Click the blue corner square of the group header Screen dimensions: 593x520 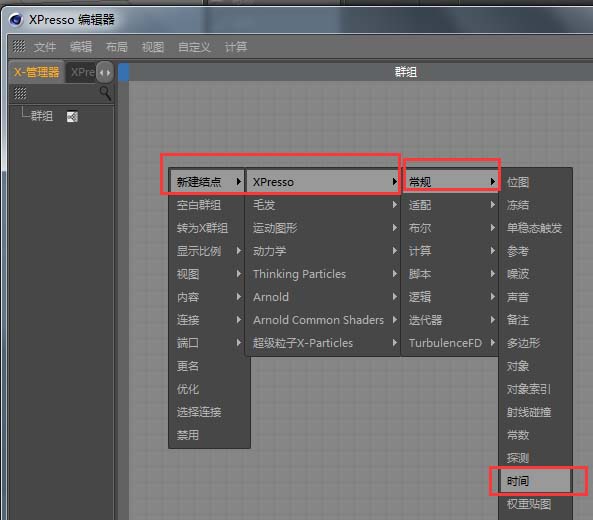click(124, 72)
